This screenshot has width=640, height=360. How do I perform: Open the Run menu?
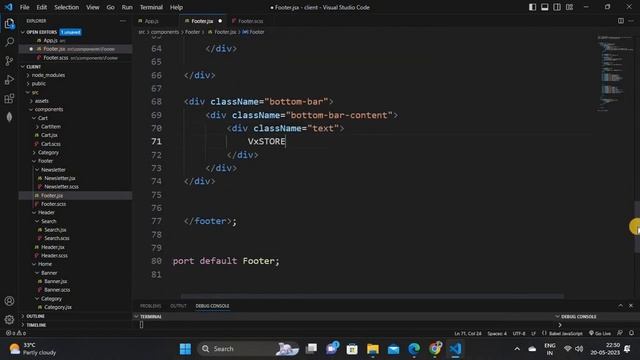[x=127, y=7]
